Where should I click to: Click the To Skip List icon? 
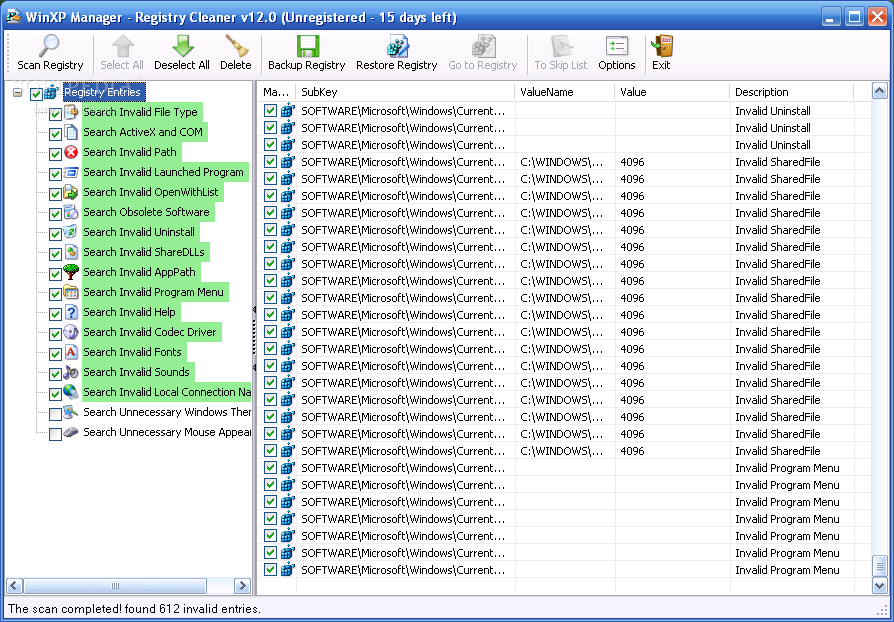tap(561, 46)
